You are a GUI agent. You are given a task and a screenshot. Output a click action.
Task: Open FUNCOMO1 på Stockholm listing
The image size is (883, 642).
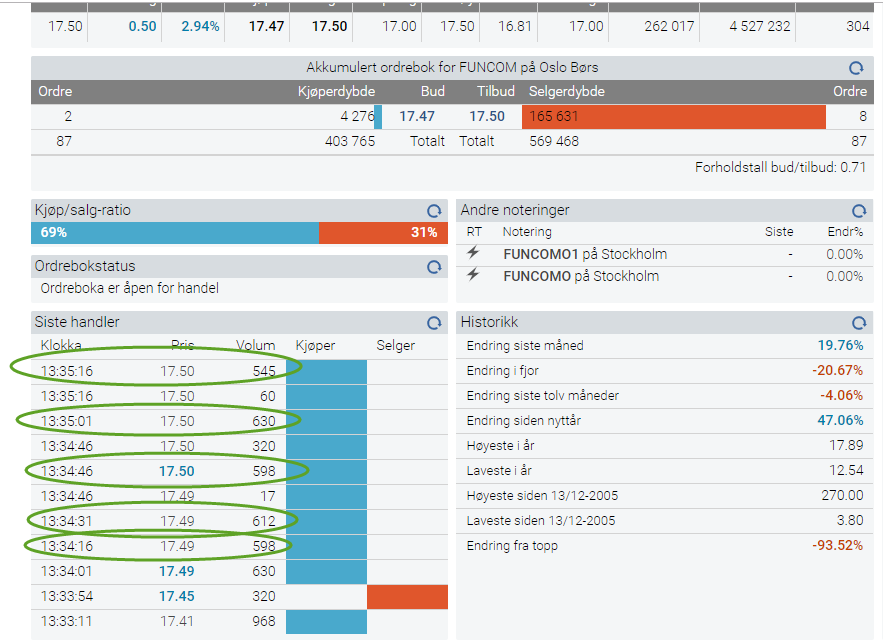pyautogui.click(x=585, y=255)
